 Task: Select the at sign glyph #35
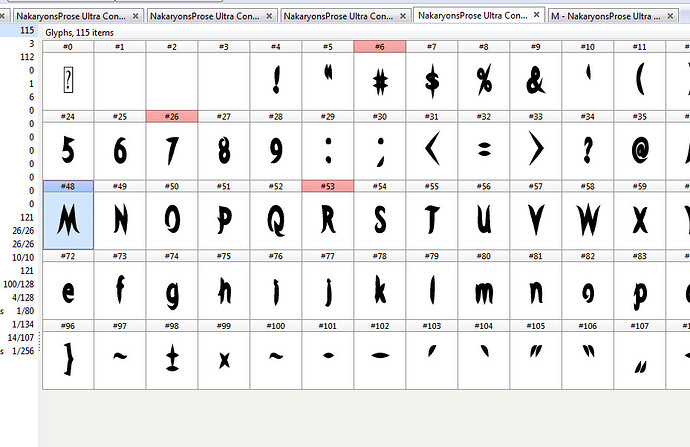[x=639, y=151]
